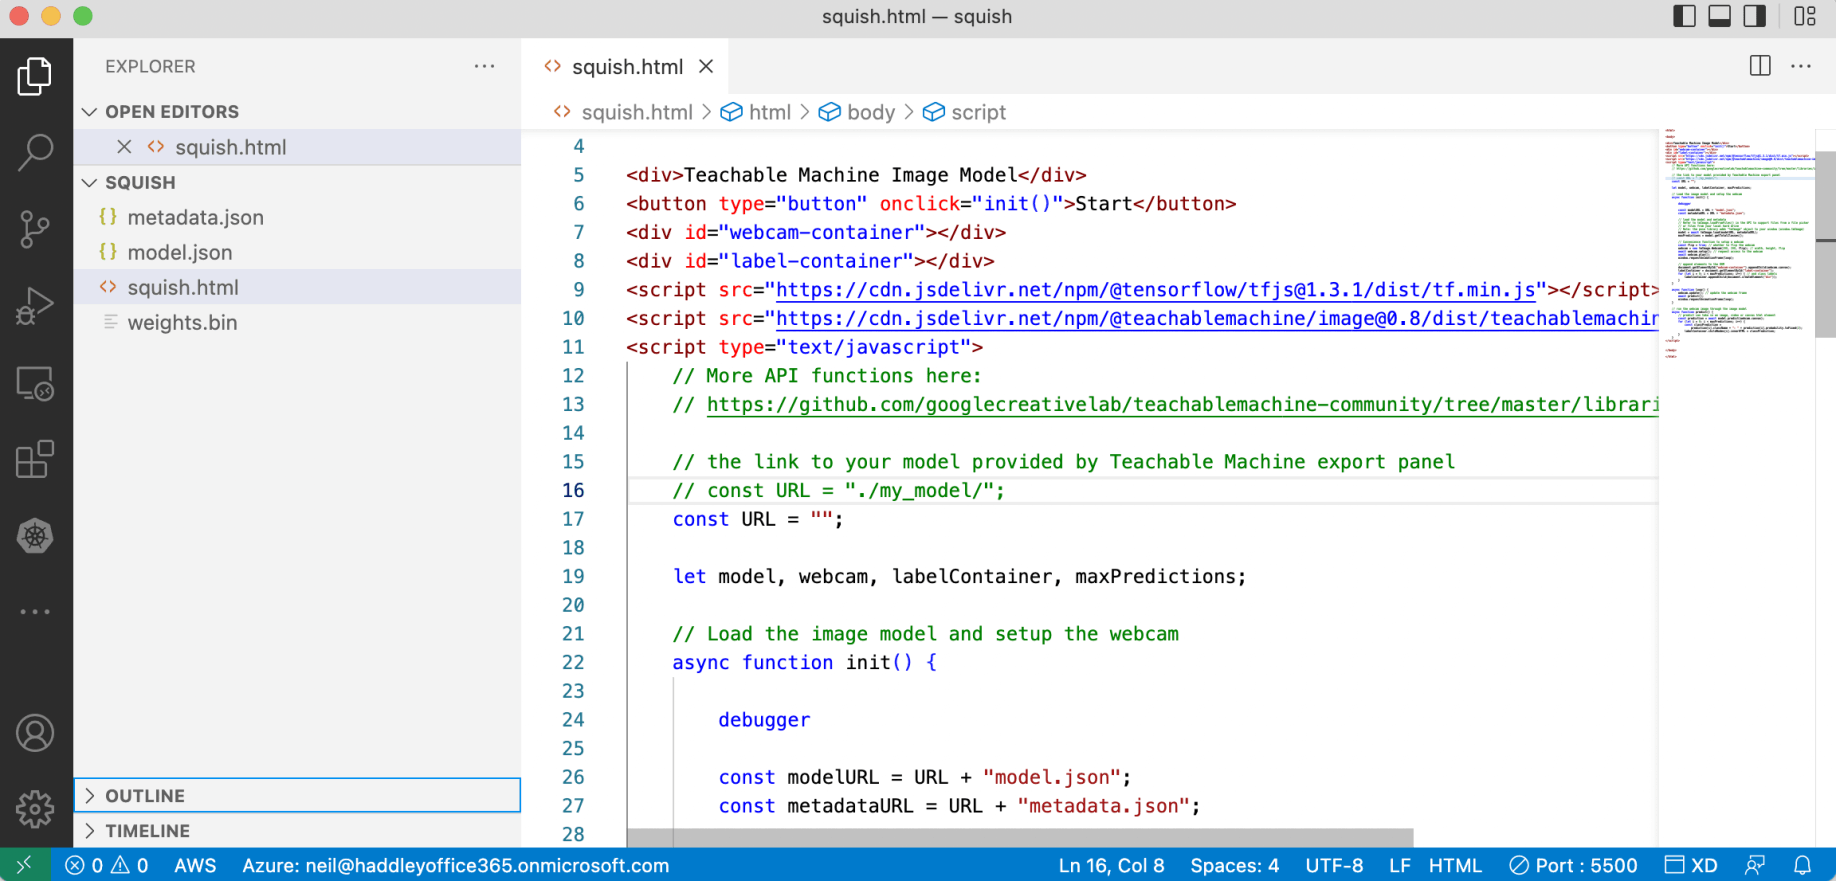Screen dimensions: 1836x881
Task: Select the squish.html editor tab
Action: click(626, 67)
